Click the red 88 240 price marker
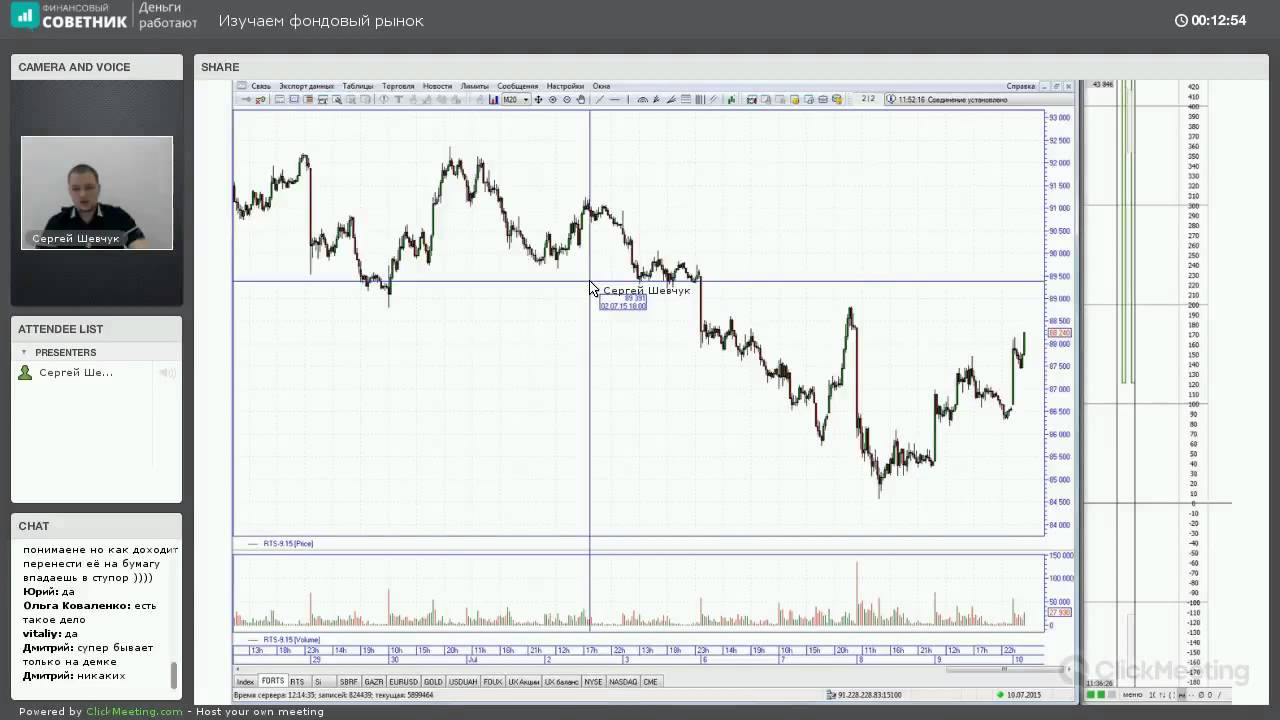Image resolution: width=1280 pixels, height=720 pixels. click(1059, 333)
